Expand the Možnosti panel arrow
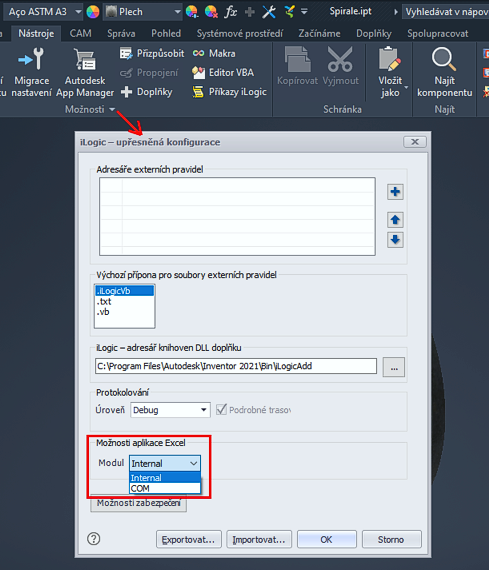 tap(112, 109)
